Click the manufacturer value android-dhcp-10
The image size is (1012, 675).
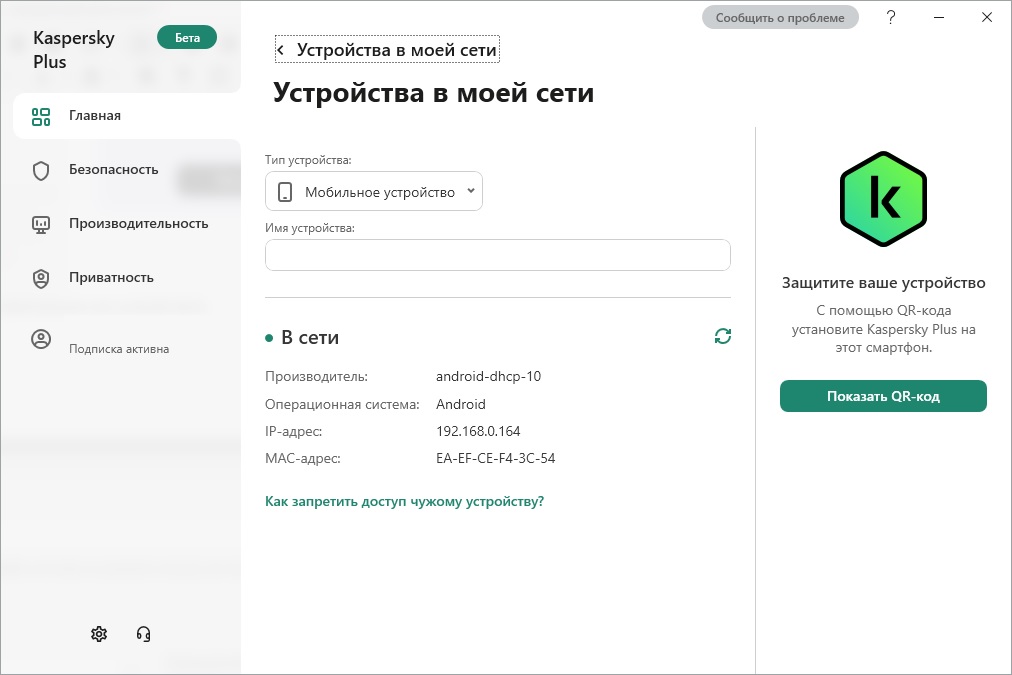tap(489, 376)
